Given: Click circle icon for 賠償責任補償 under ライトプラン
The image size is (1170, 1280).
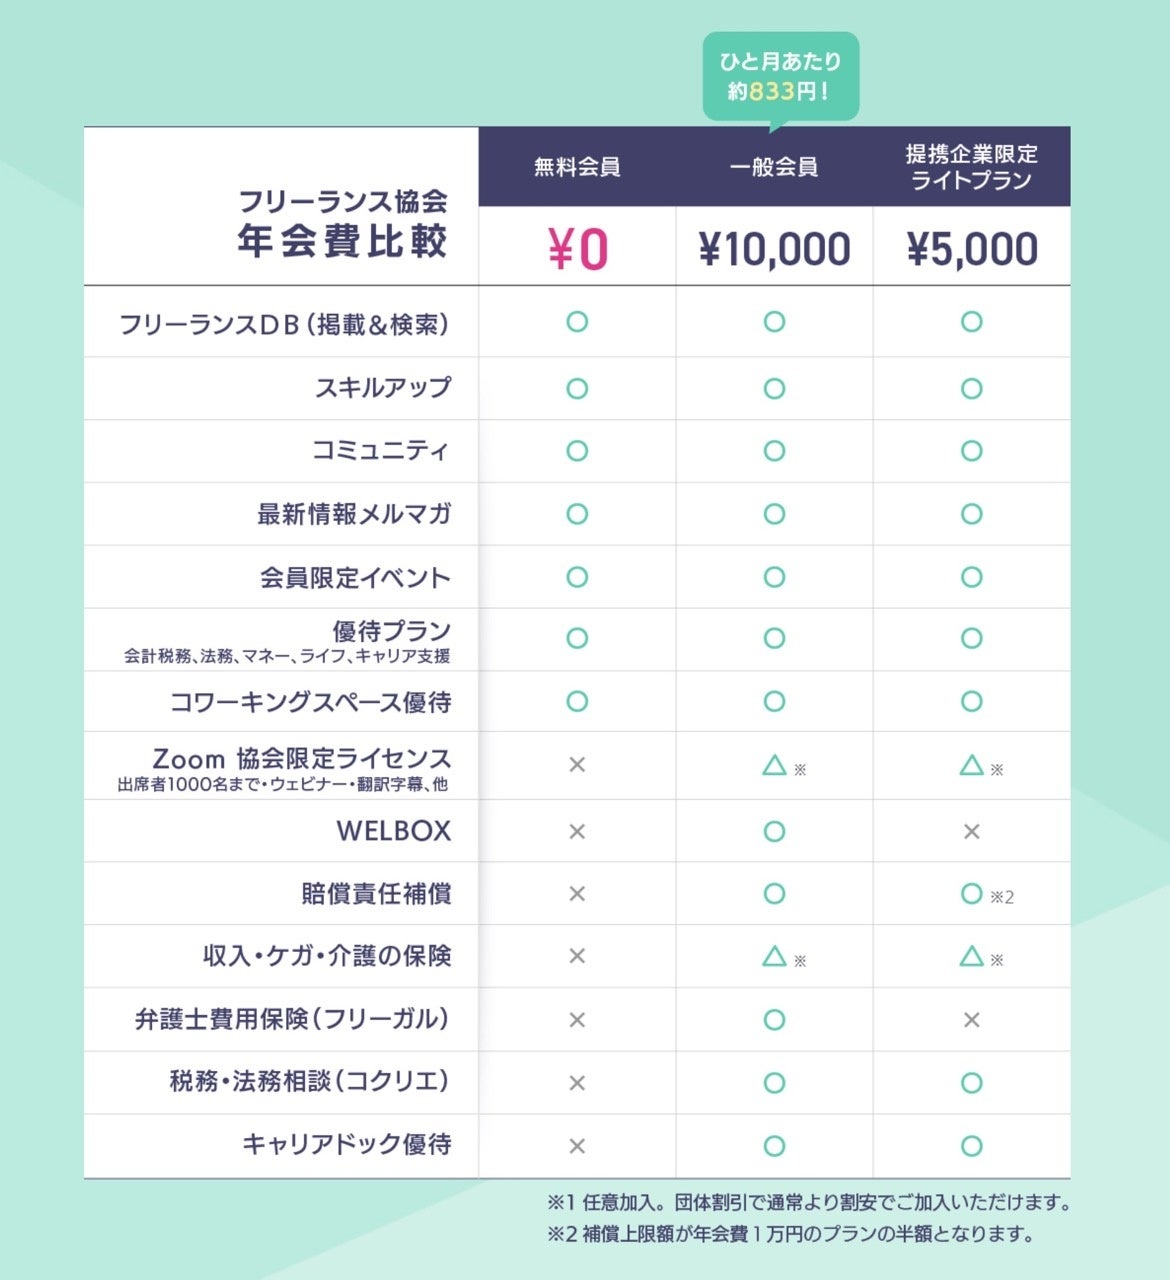Looking at the screenshot, I should point(971,893).
